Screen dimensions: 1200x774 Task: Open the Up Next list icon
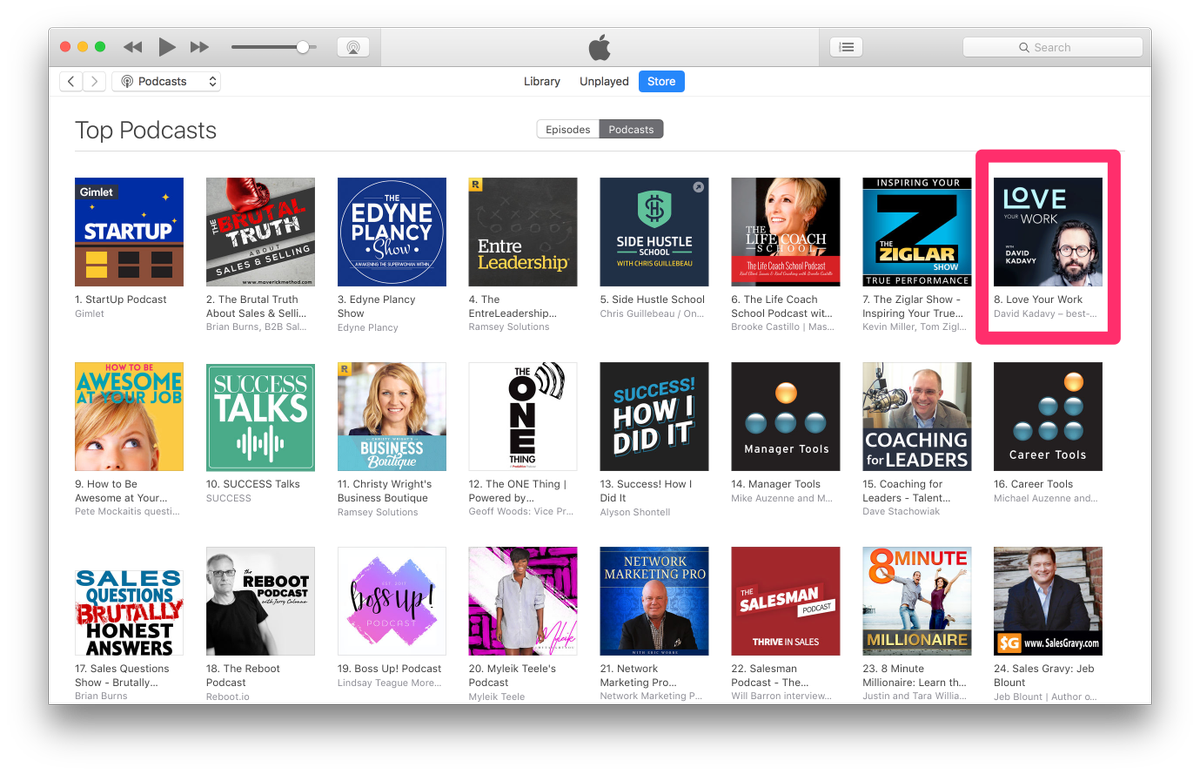847,47
